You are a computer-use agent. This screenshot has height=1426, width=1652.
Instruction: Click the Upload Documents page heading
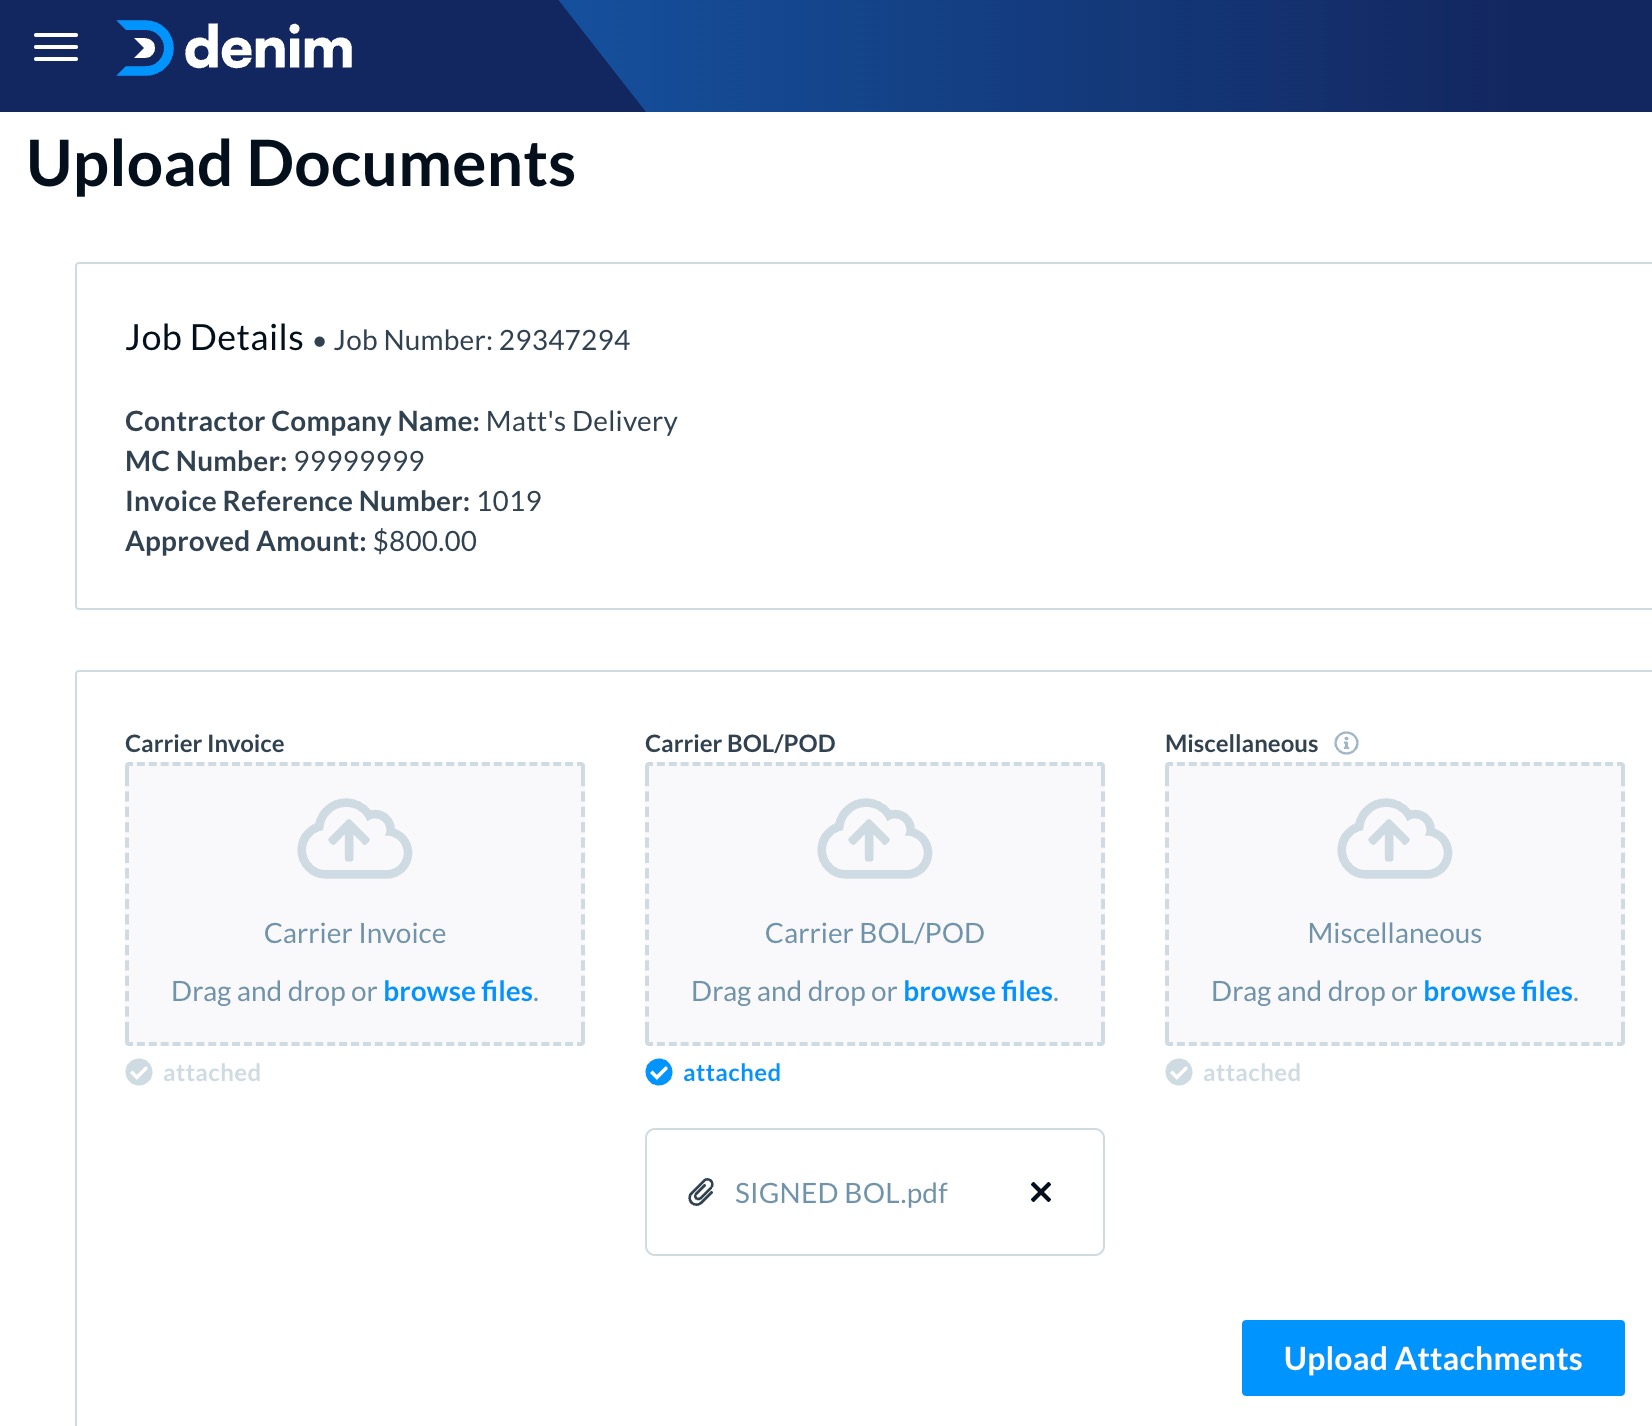pos(301,164)
